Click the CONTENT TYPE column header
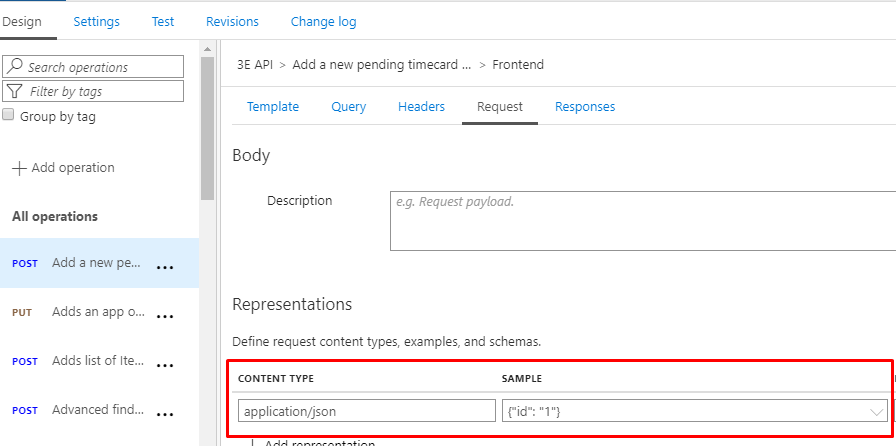 coord(276,379)
